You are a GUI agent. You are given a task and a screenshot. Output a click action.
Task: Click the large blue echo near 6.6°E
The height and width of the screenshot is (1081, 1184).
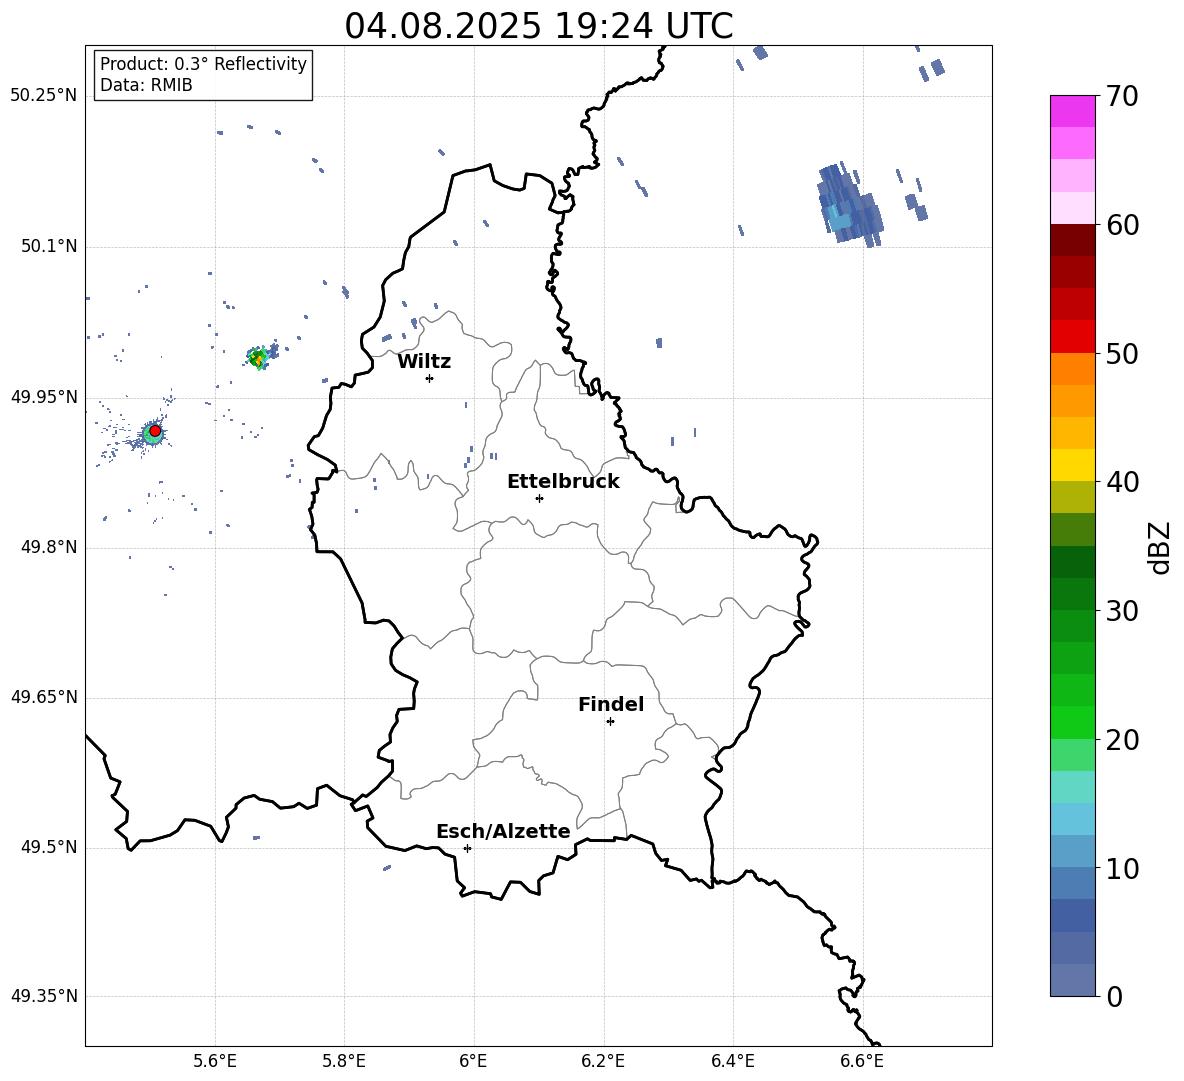coord(849,204)
